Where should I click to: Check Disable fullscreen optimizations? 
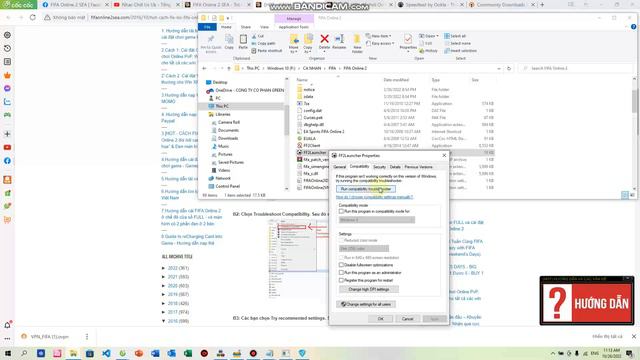click(x=341, y=265)
